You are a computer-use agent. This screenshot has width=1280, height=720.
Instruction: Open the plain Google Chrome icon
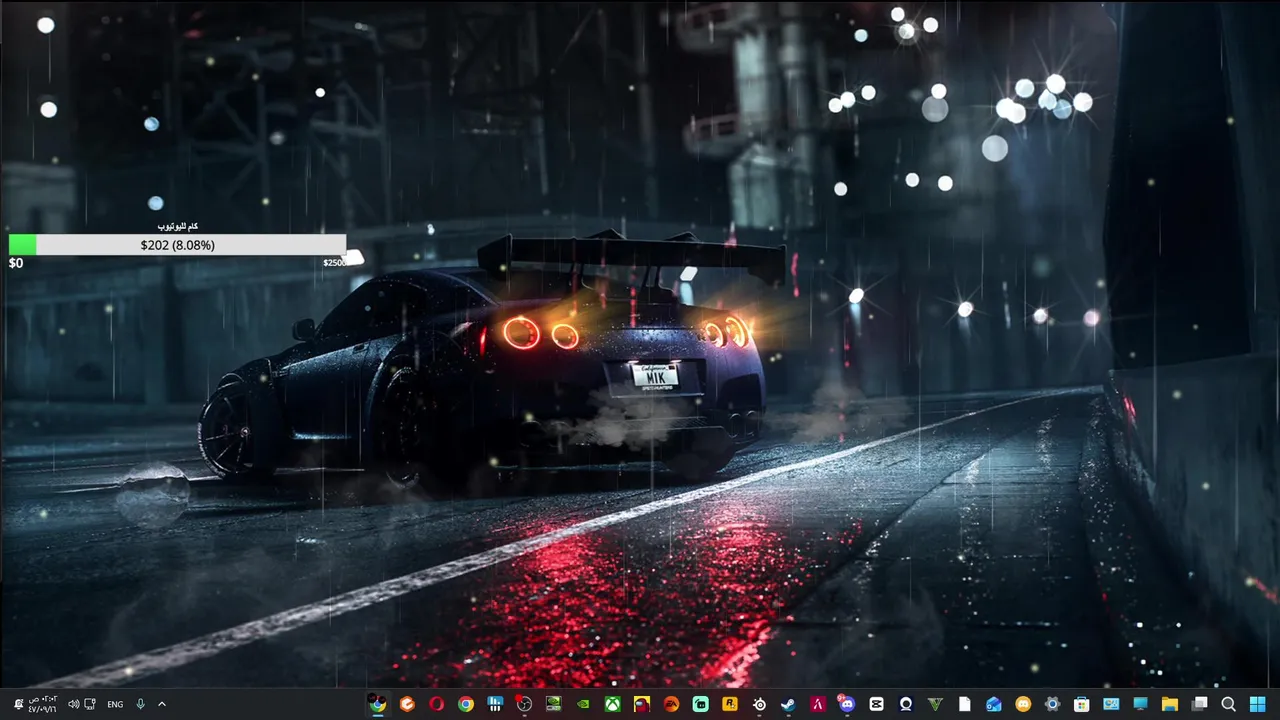[x=466, y=704]
